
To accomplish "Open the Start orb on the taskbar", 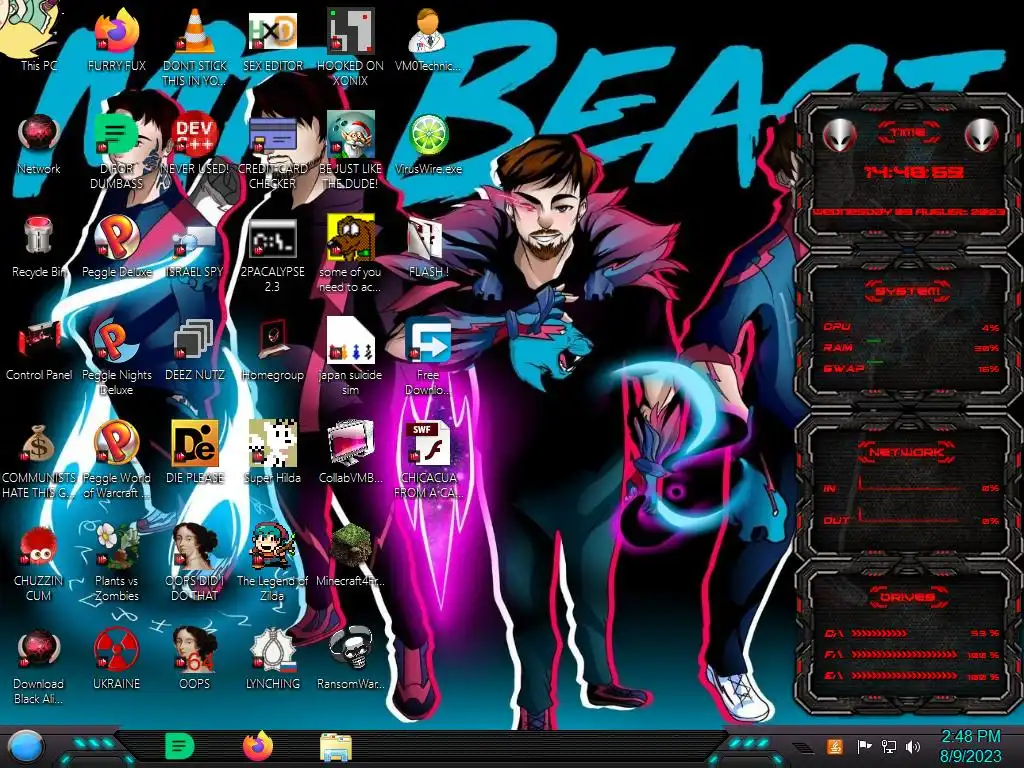I will tap(26, 747).
